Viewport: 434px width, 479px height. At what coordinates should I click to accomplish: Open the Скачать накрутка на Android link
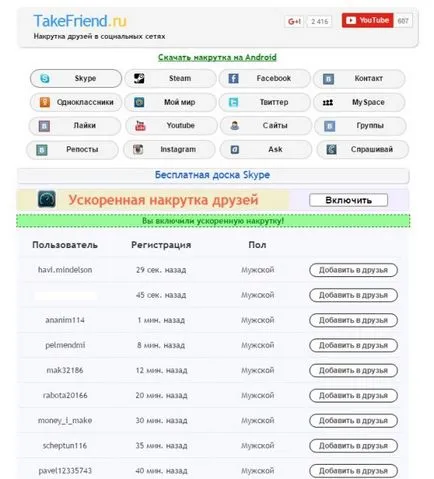point(217,57)
